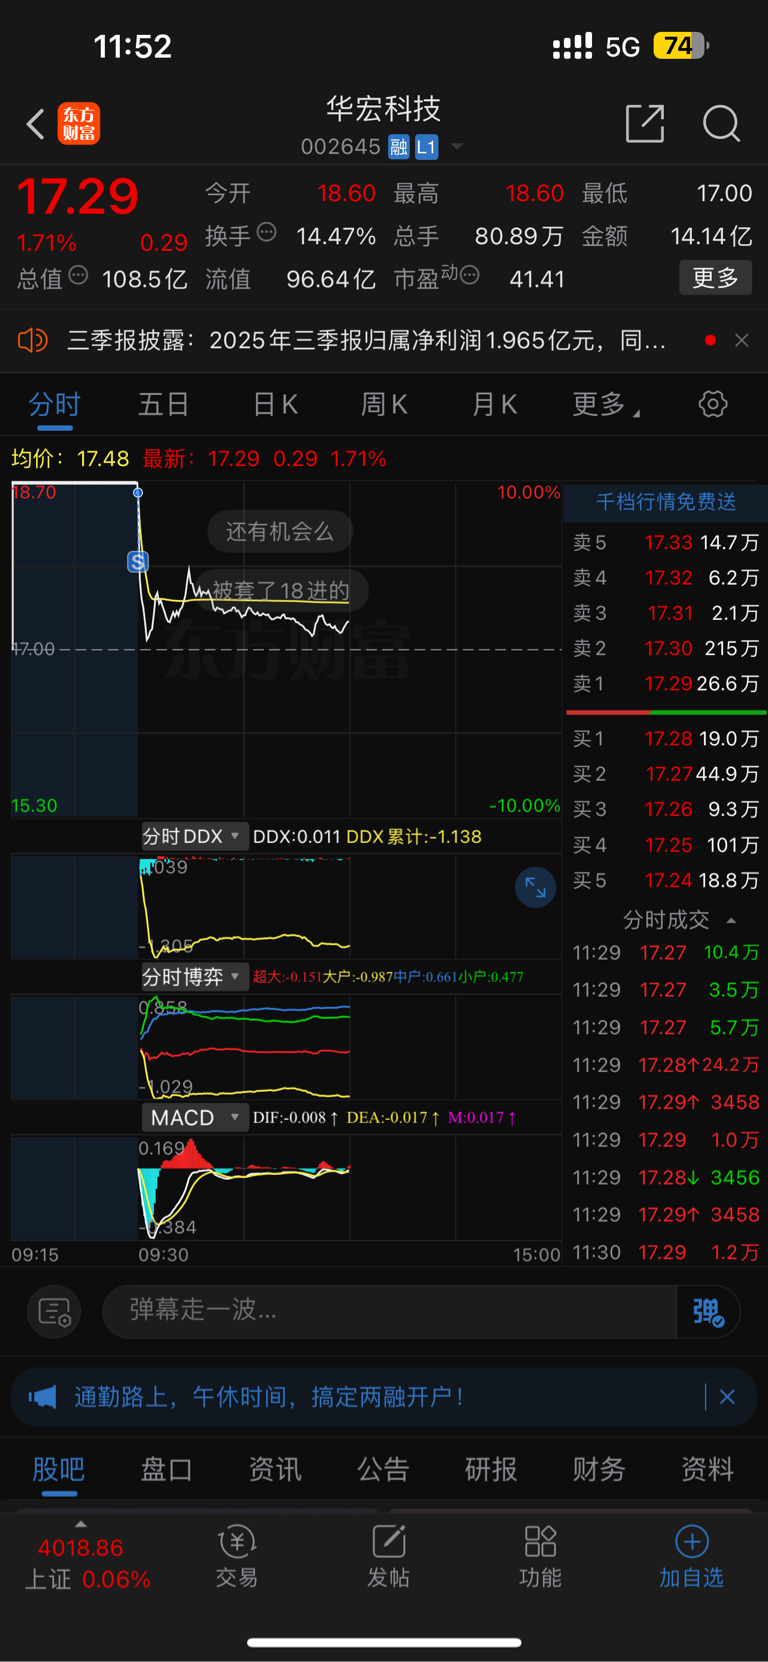Go back using the left arrow
768x1662 pixels.
point(36,124)
